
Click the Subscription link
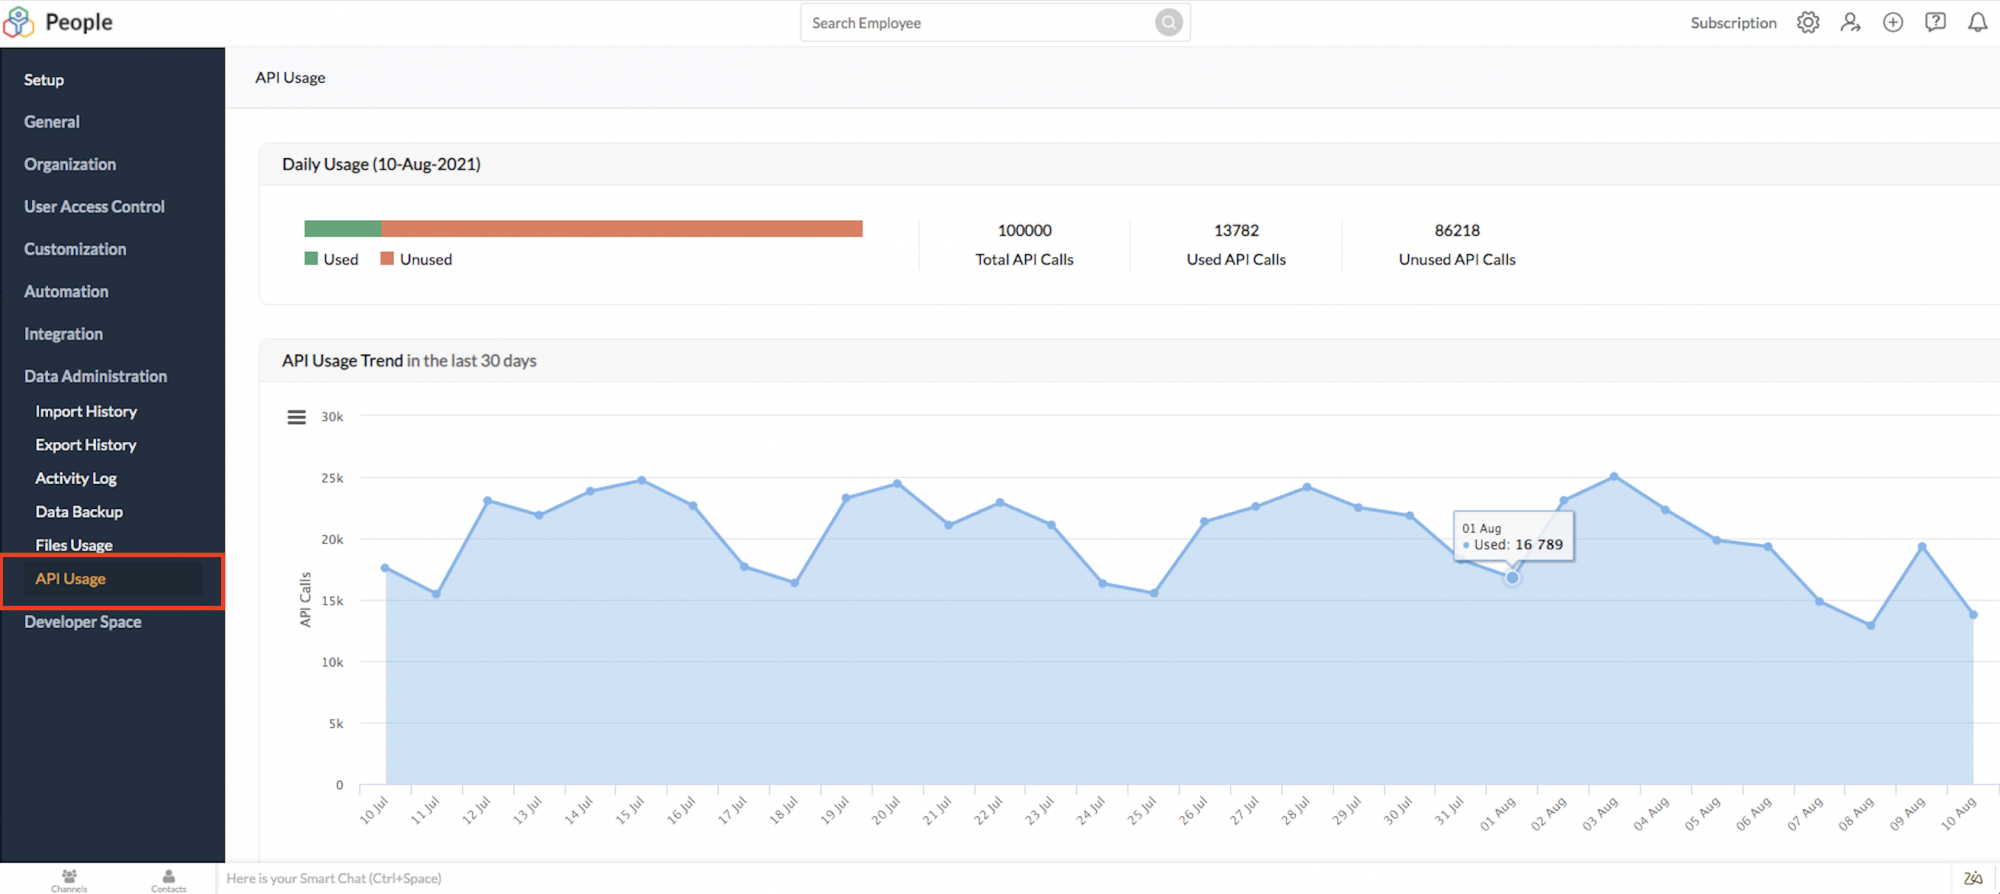click(1733, 23)
